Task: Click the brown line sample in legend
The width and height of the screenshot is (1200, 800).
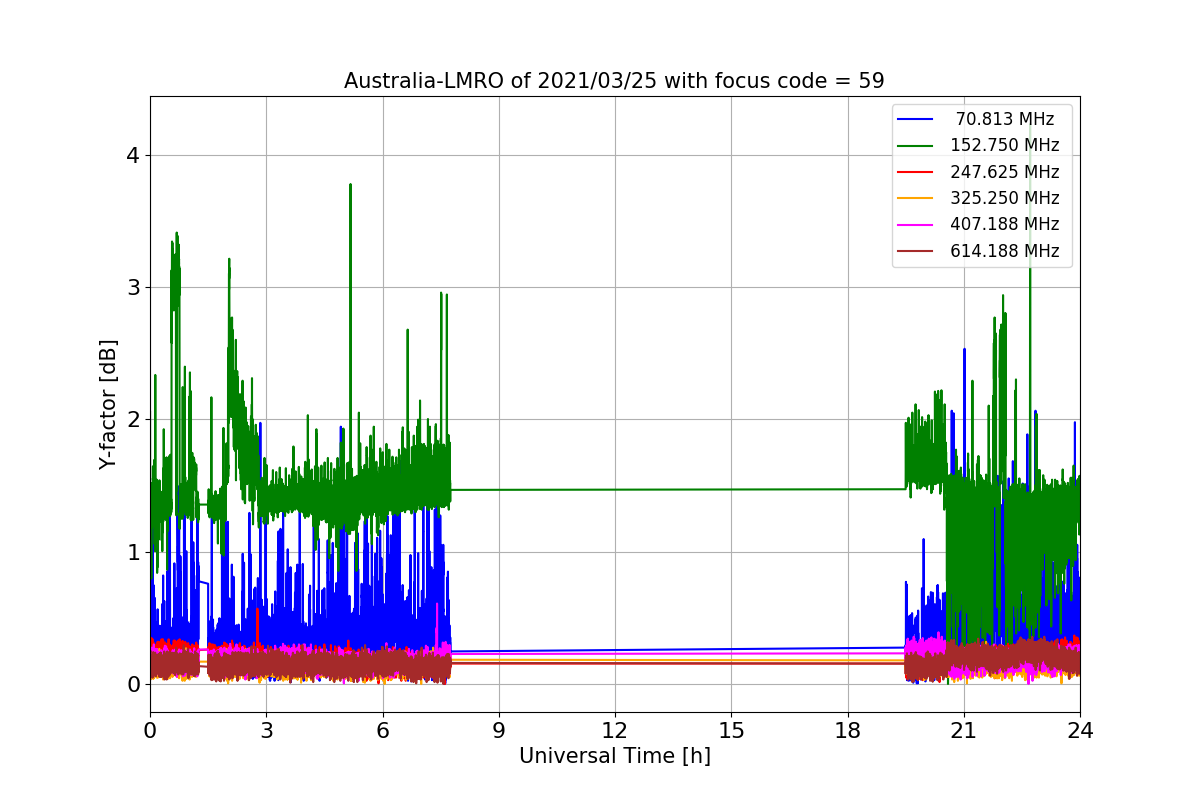Action: pyautogui.click(x=916, y=251)
